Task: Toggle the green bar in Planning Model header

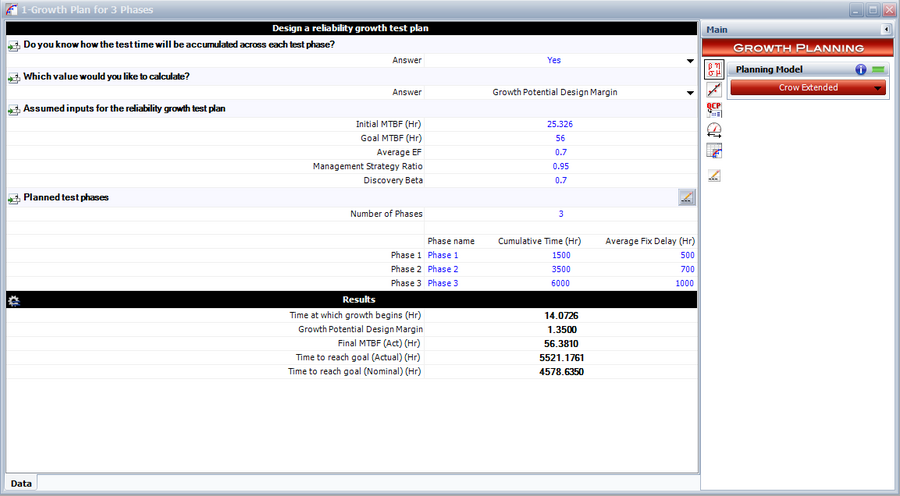Action: coord(878,70)
